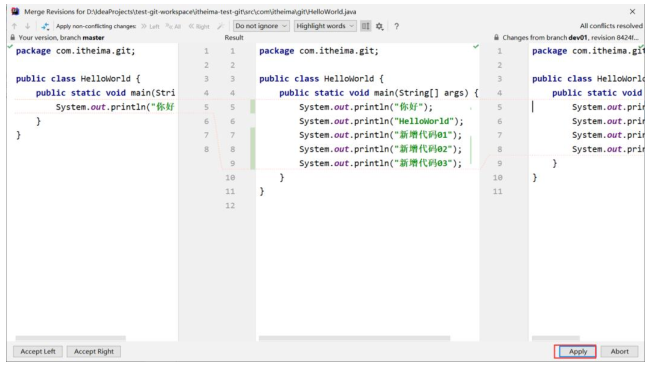656x374 pixels.
Task: Click 'All conflicts resolved' status text
Action: click(x=611, y=26)
